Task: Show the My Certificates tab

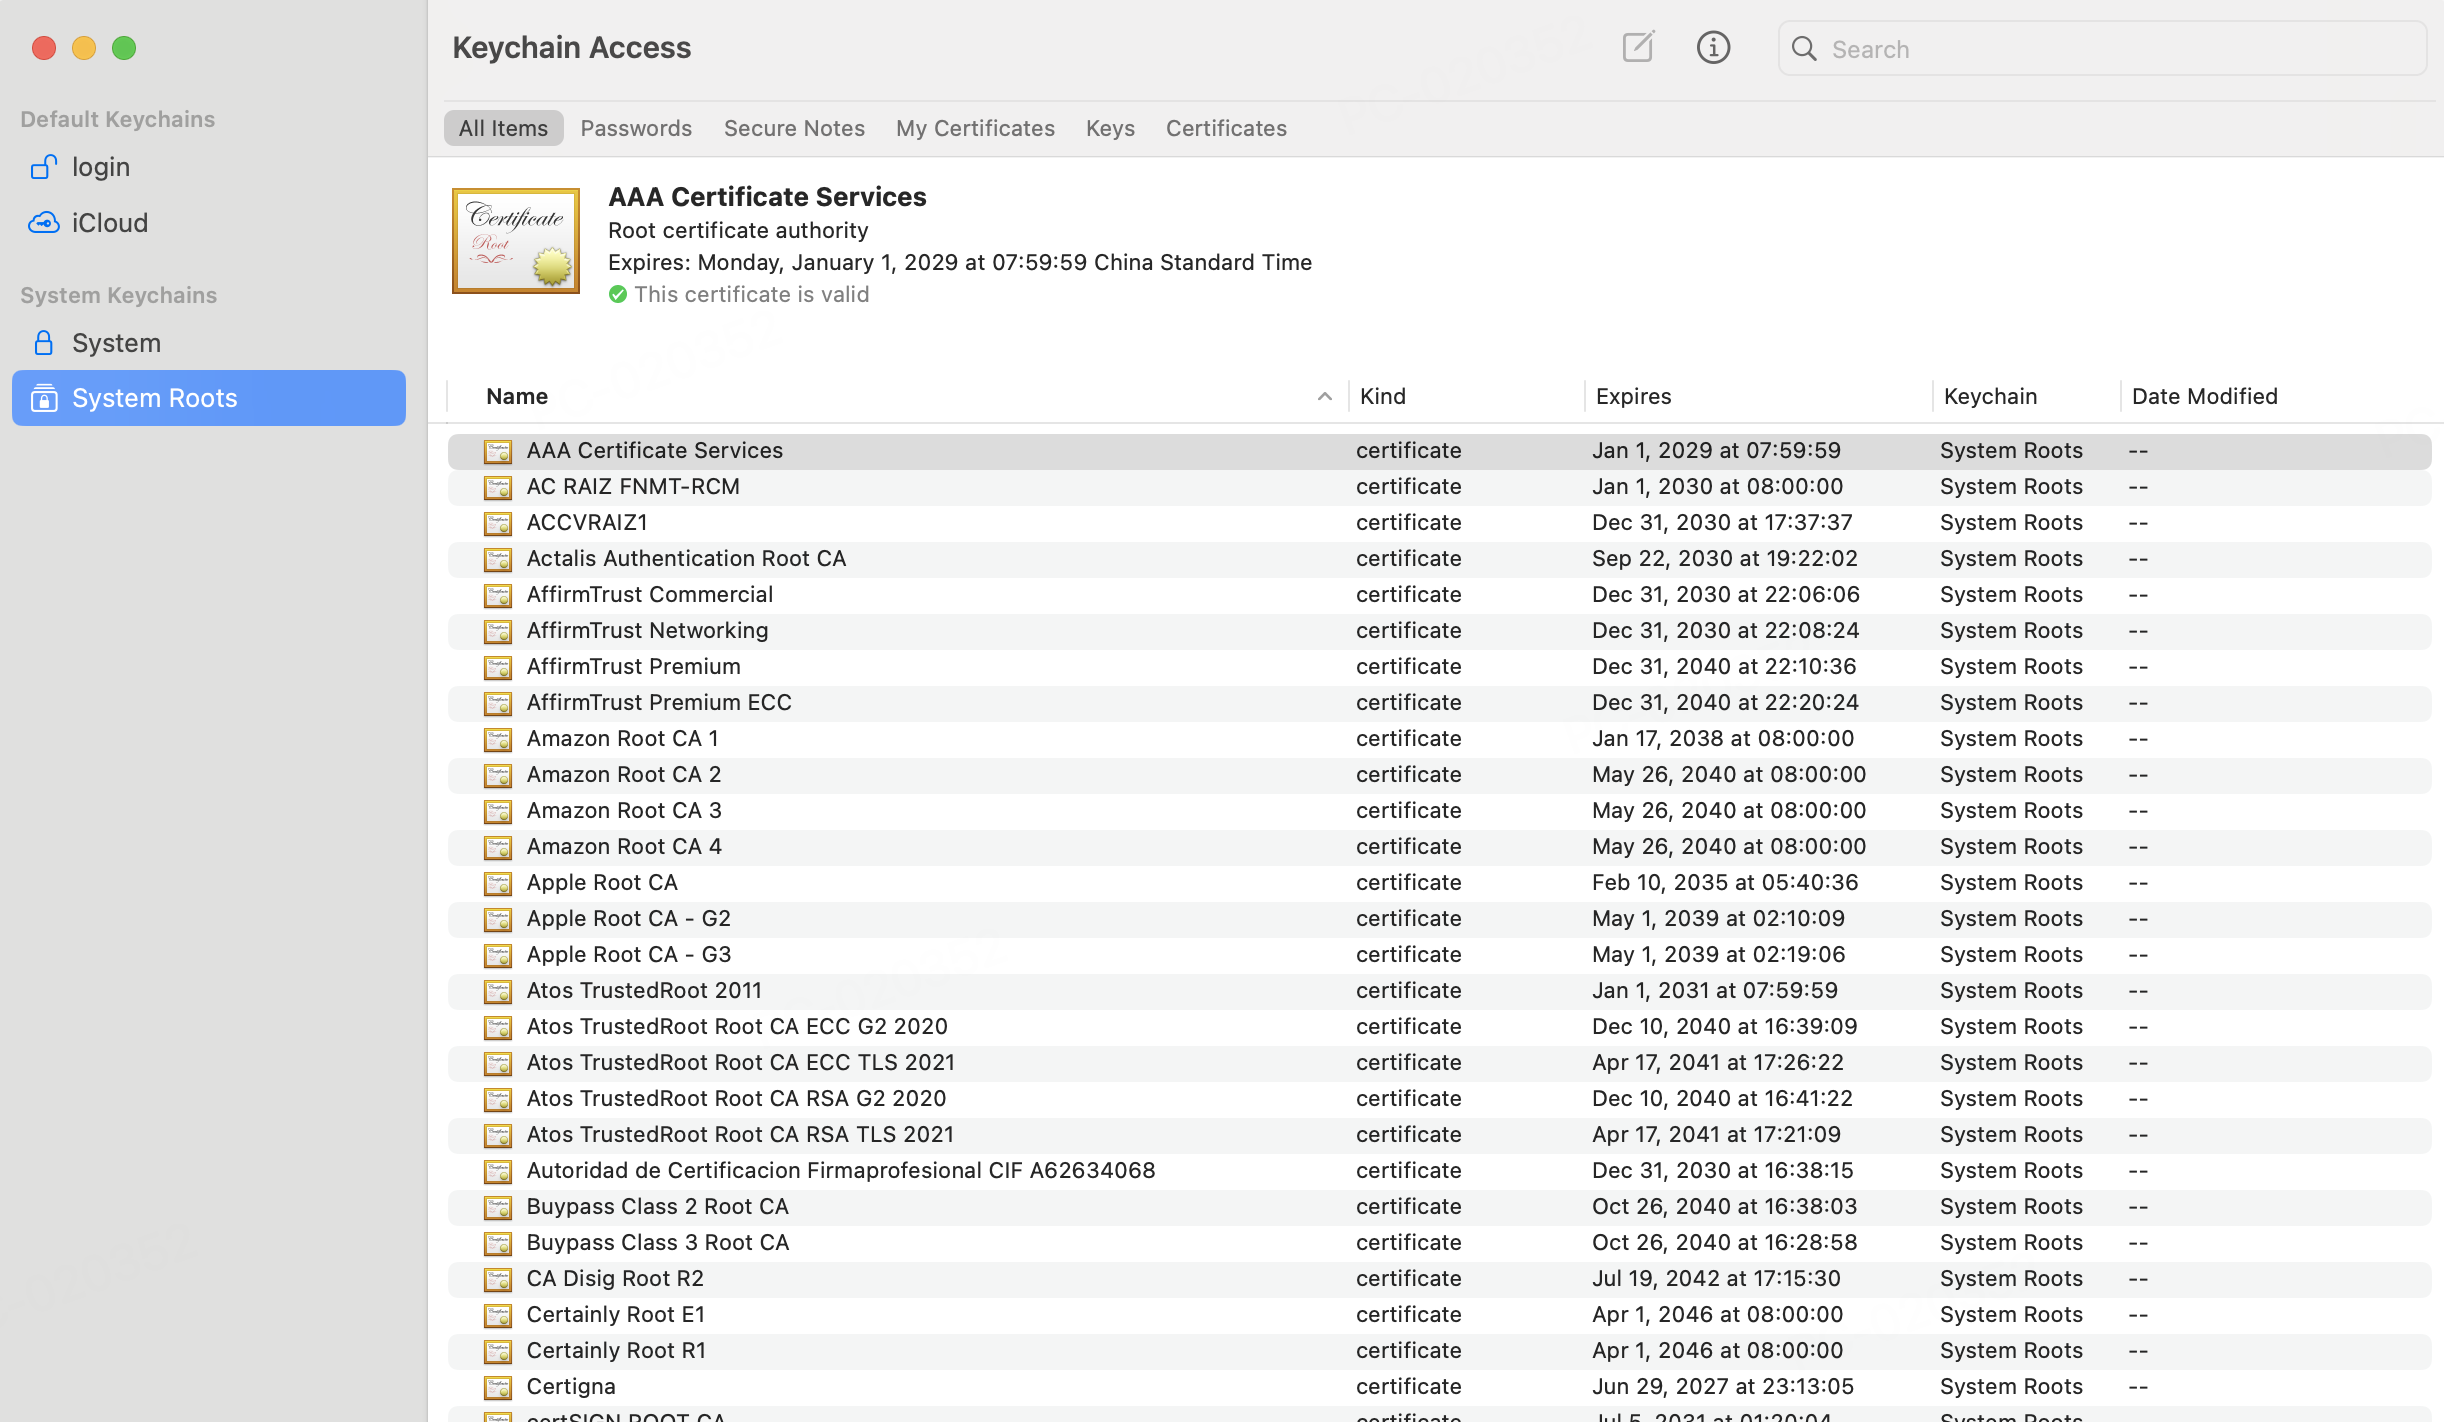Action: point(975,128)
